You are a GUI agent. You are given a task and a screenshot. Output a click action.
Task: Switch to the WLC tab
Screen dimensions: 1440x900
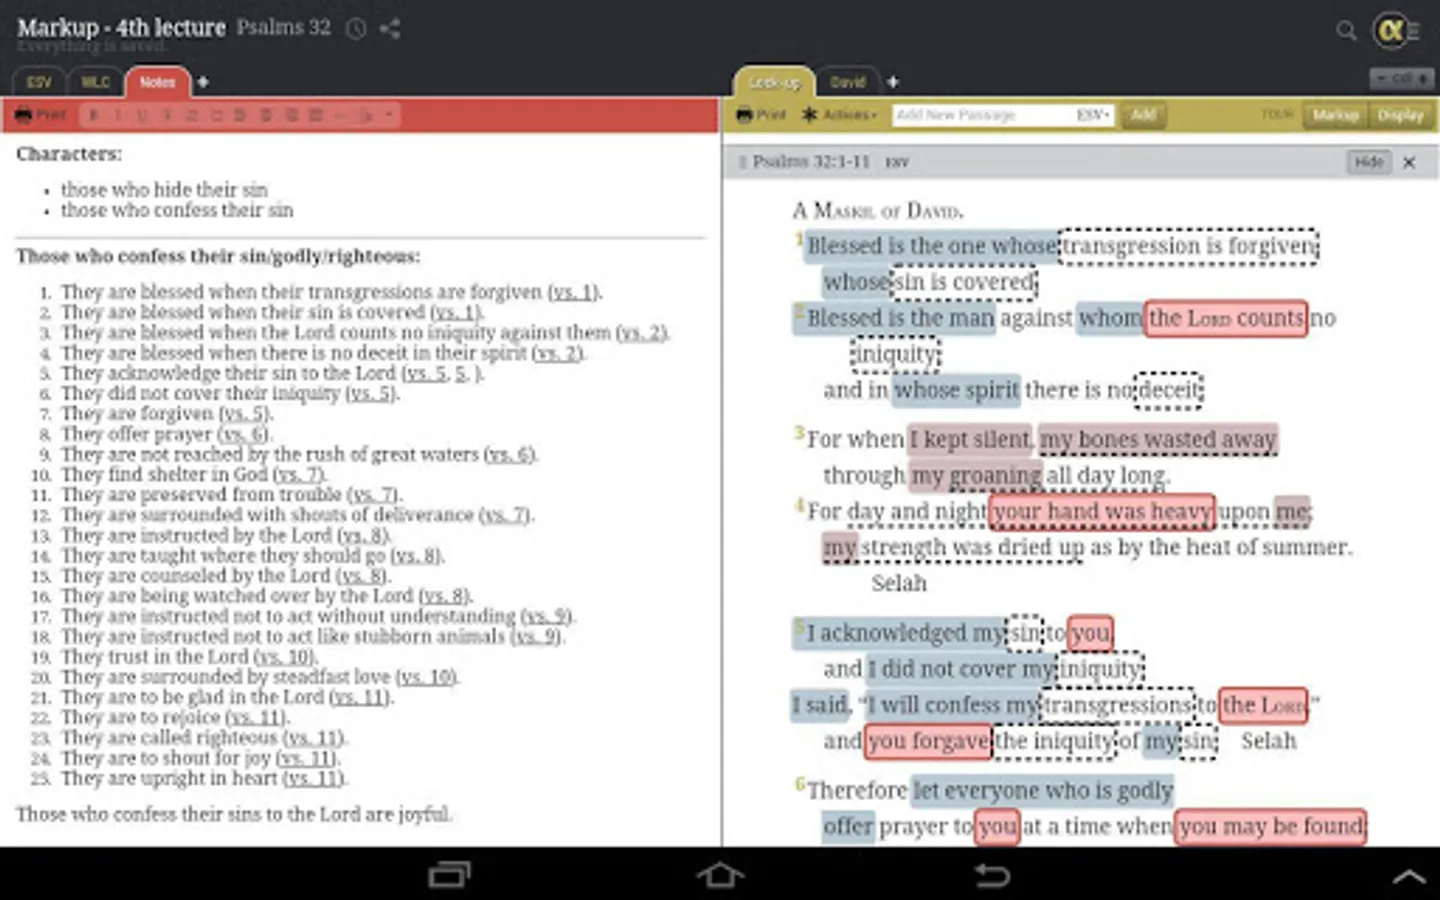[x=95, y=82]
